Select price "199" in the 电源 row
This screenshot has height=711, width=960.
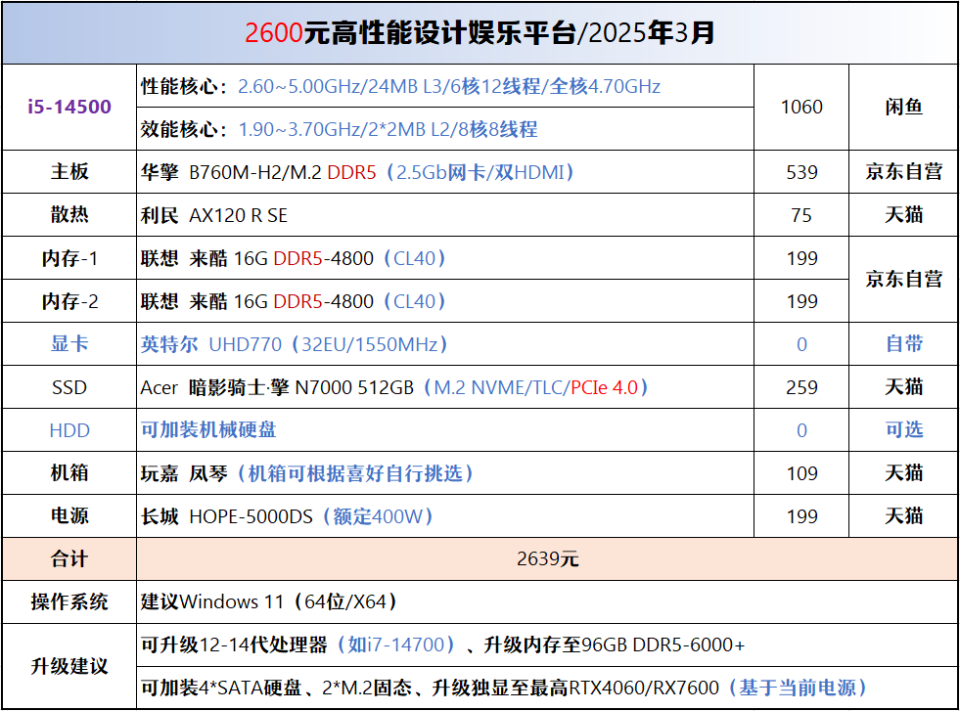[x=802, y=516]
